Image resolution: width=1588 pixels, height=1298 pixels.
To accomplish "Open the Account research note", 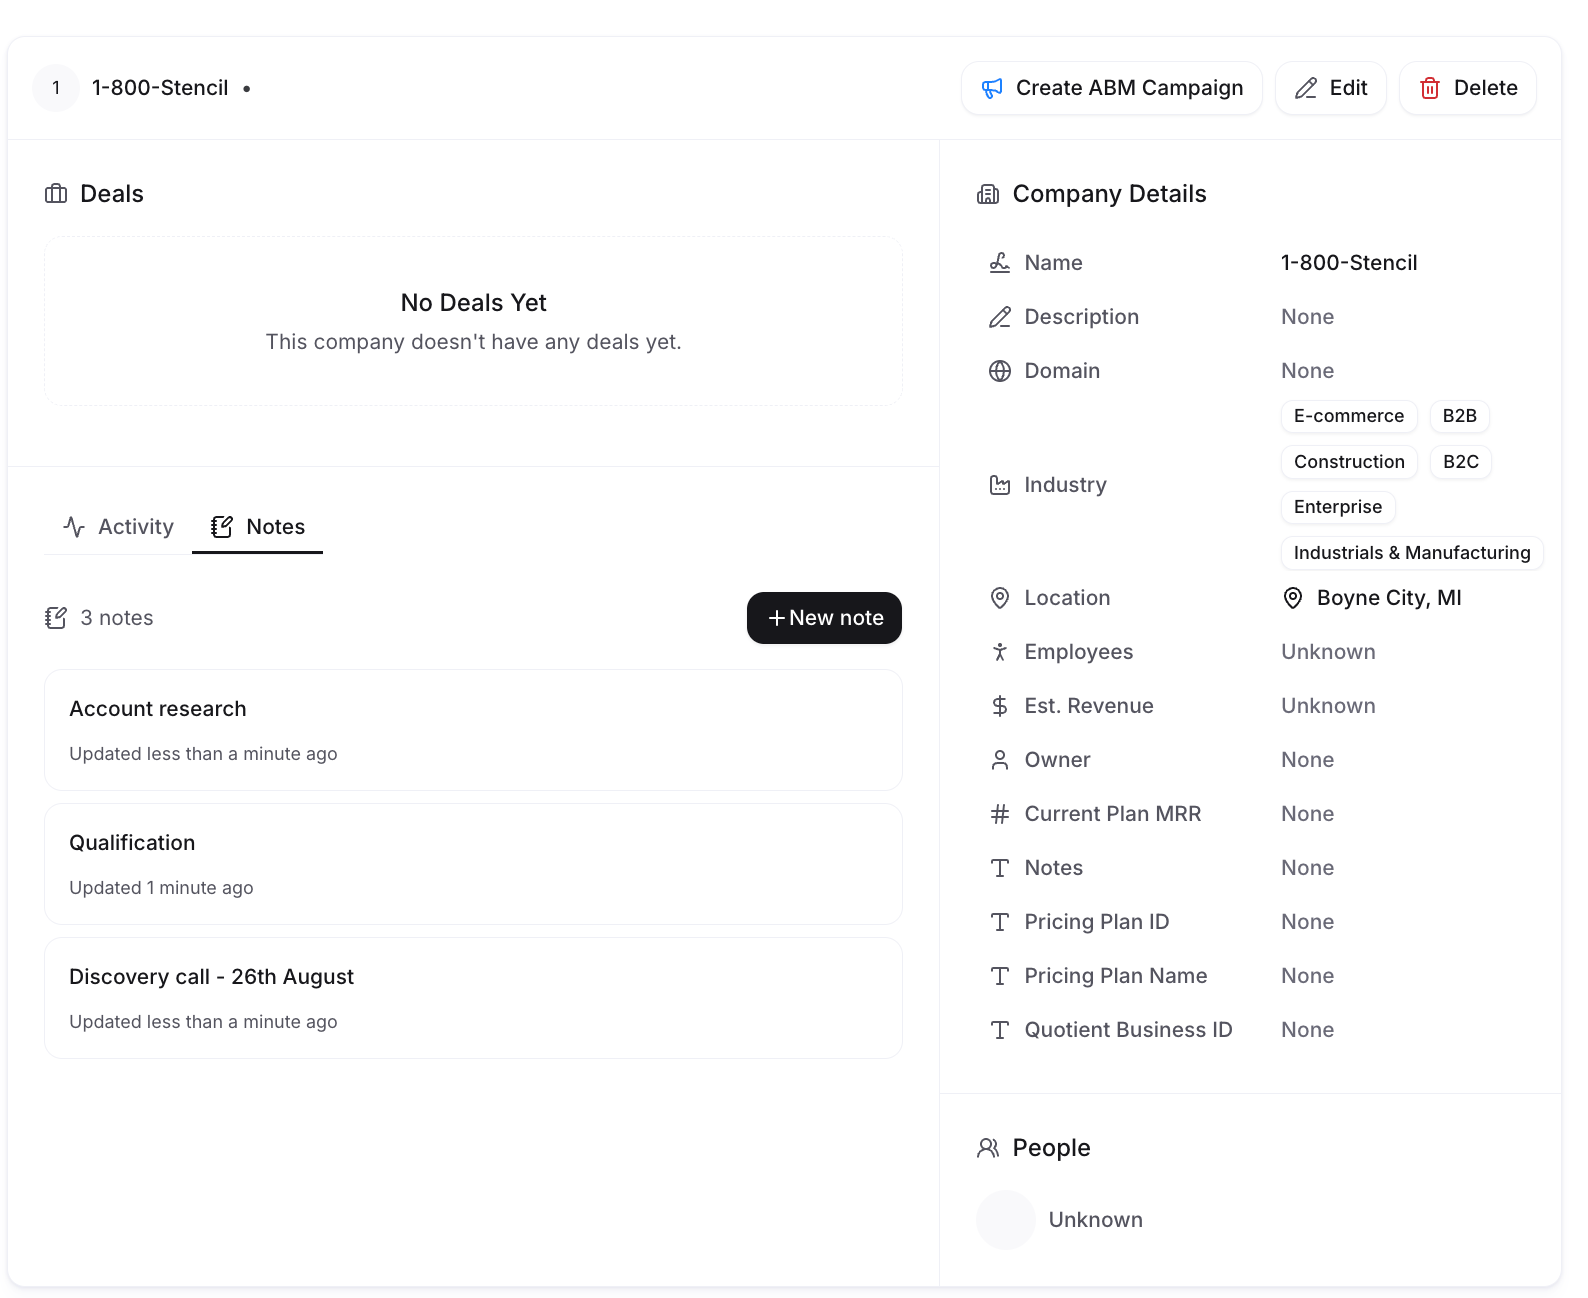I will click(473, 730).
